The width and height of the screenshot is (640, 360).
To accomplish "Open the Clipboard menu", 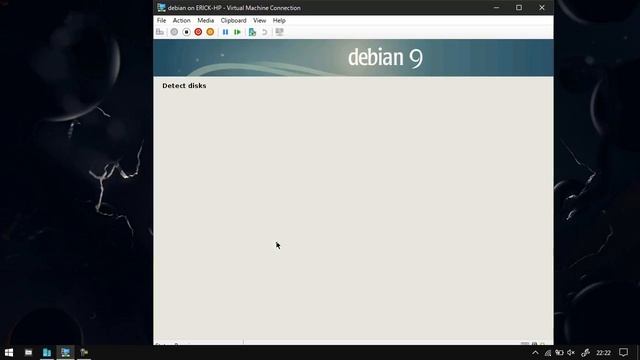I will (x=233, y=20).
